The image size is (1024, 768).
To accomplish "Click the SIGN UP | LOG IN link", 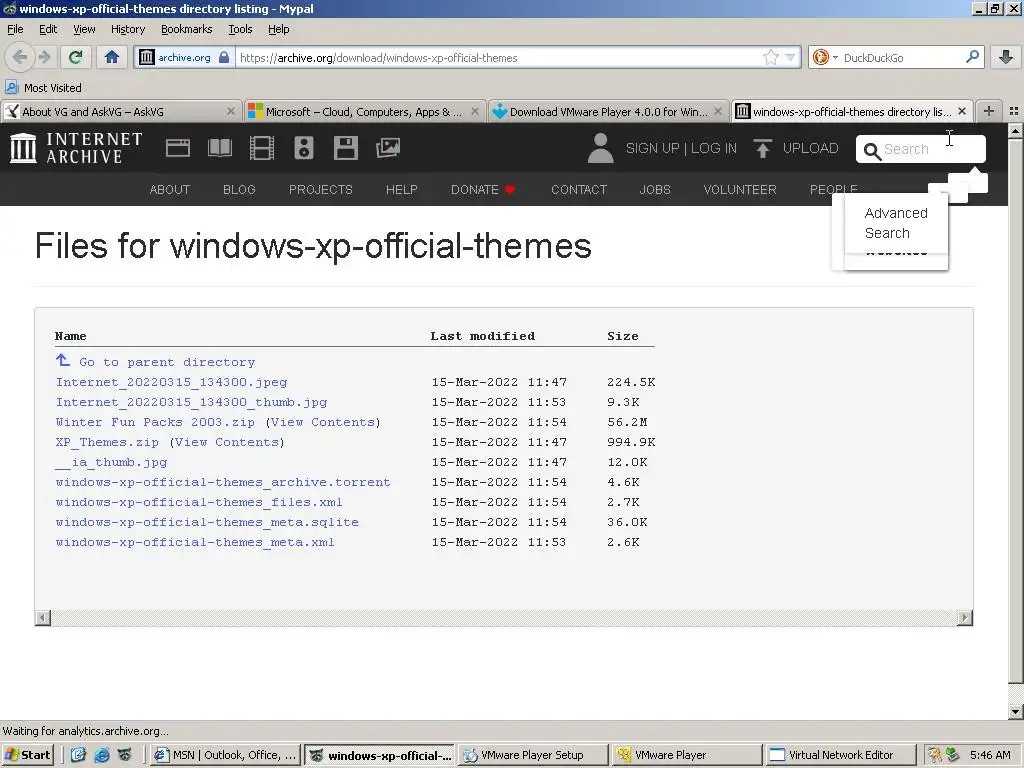I will tap(681, 148).
